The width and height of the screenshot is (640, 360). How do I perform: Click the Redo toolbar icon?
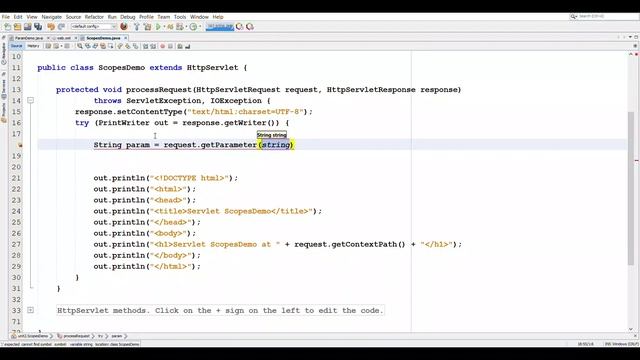[61, 27]
